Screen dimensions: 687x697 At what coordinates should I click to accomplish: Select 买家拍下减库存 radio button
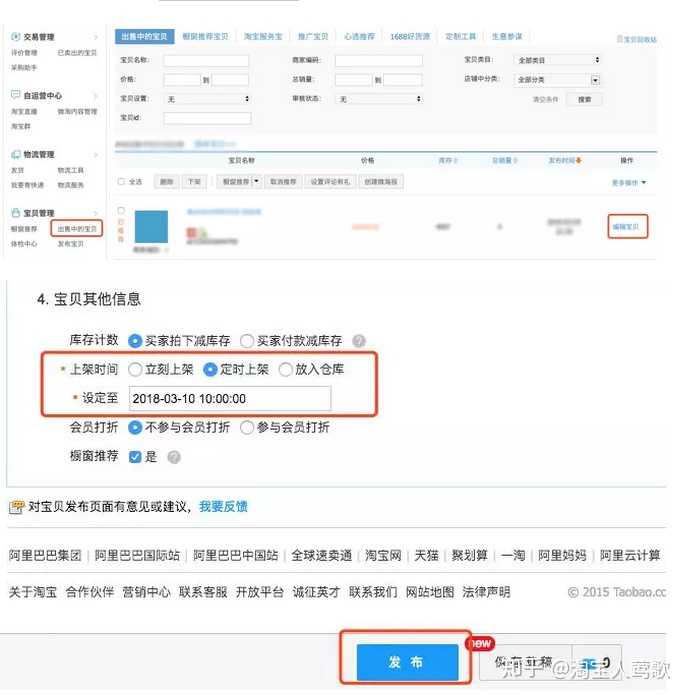[x=135, y=341]
